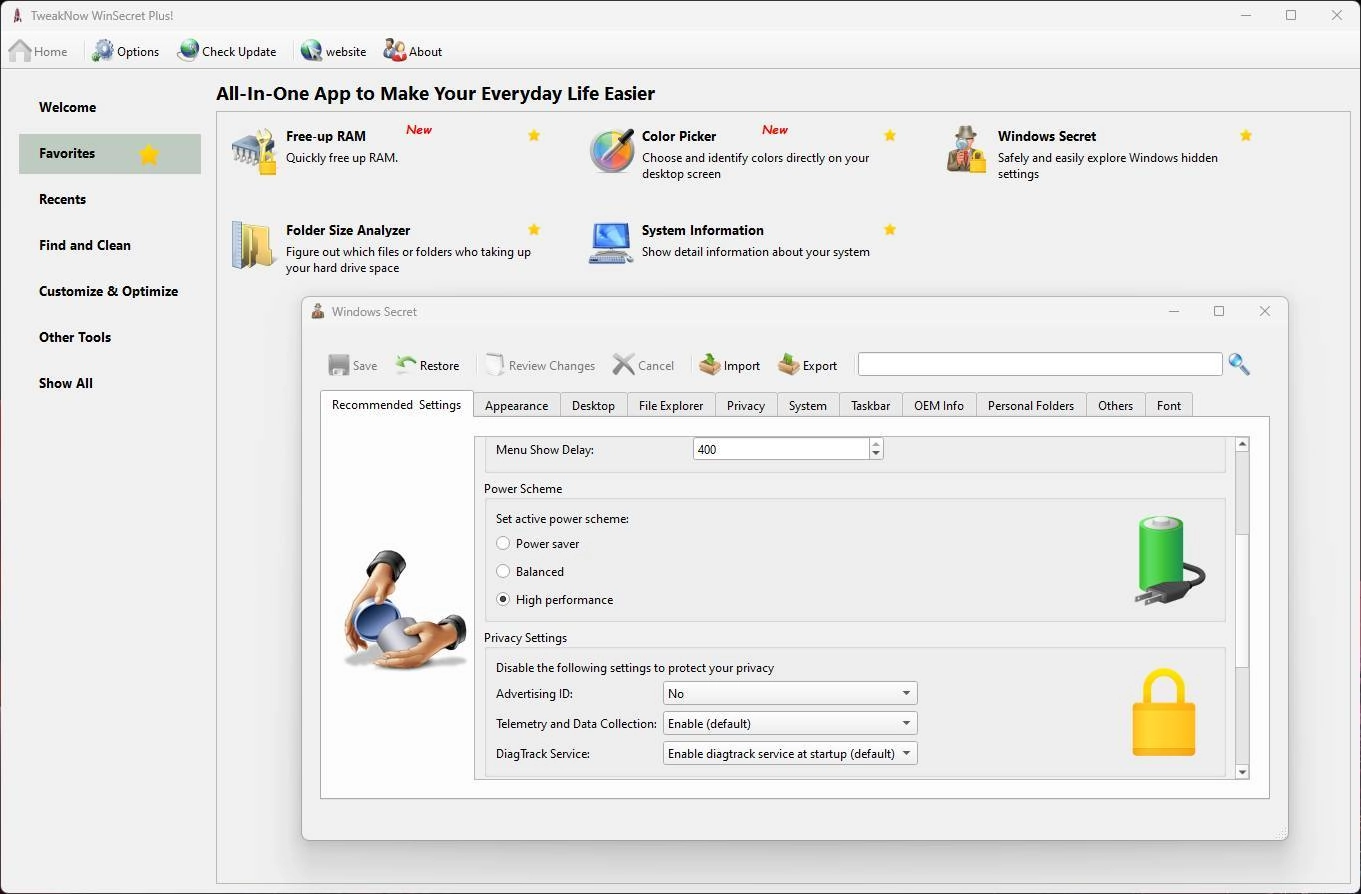Open the website globe icon
The width and height of the screenshot is (1361, 894).
pos(311,51)
